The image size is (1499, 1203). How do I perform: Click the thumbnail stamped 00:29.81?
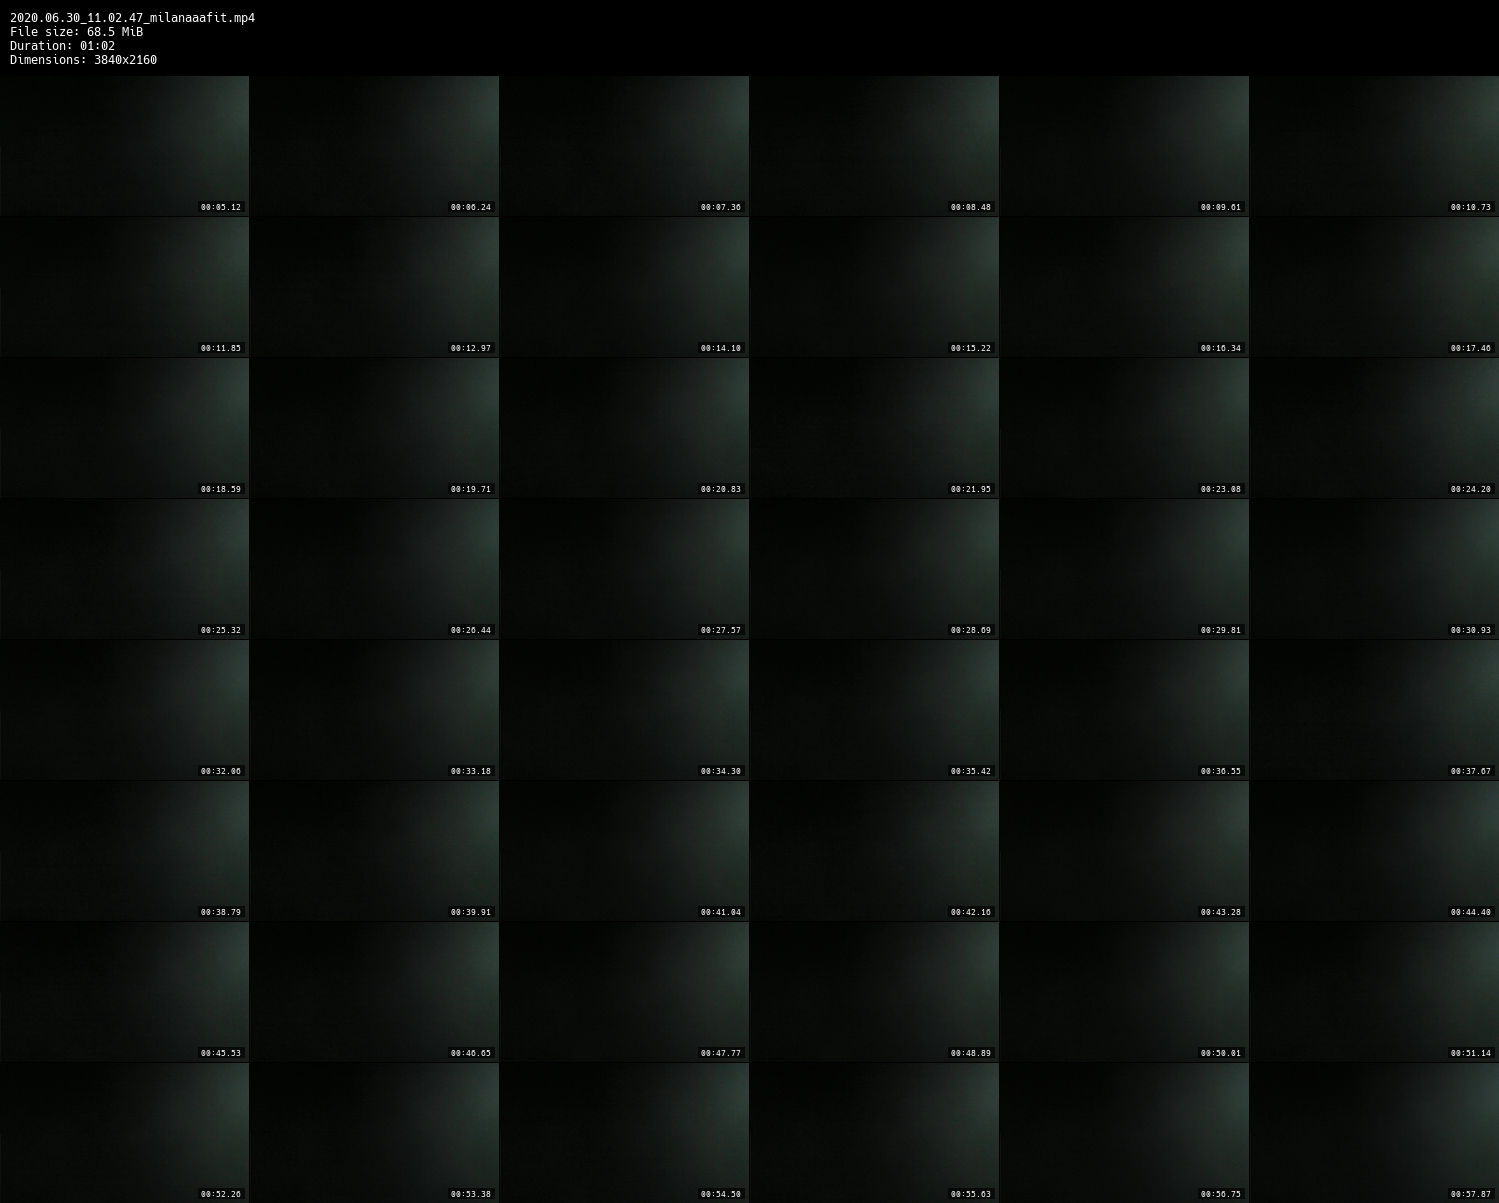(x=1124, y=569)
